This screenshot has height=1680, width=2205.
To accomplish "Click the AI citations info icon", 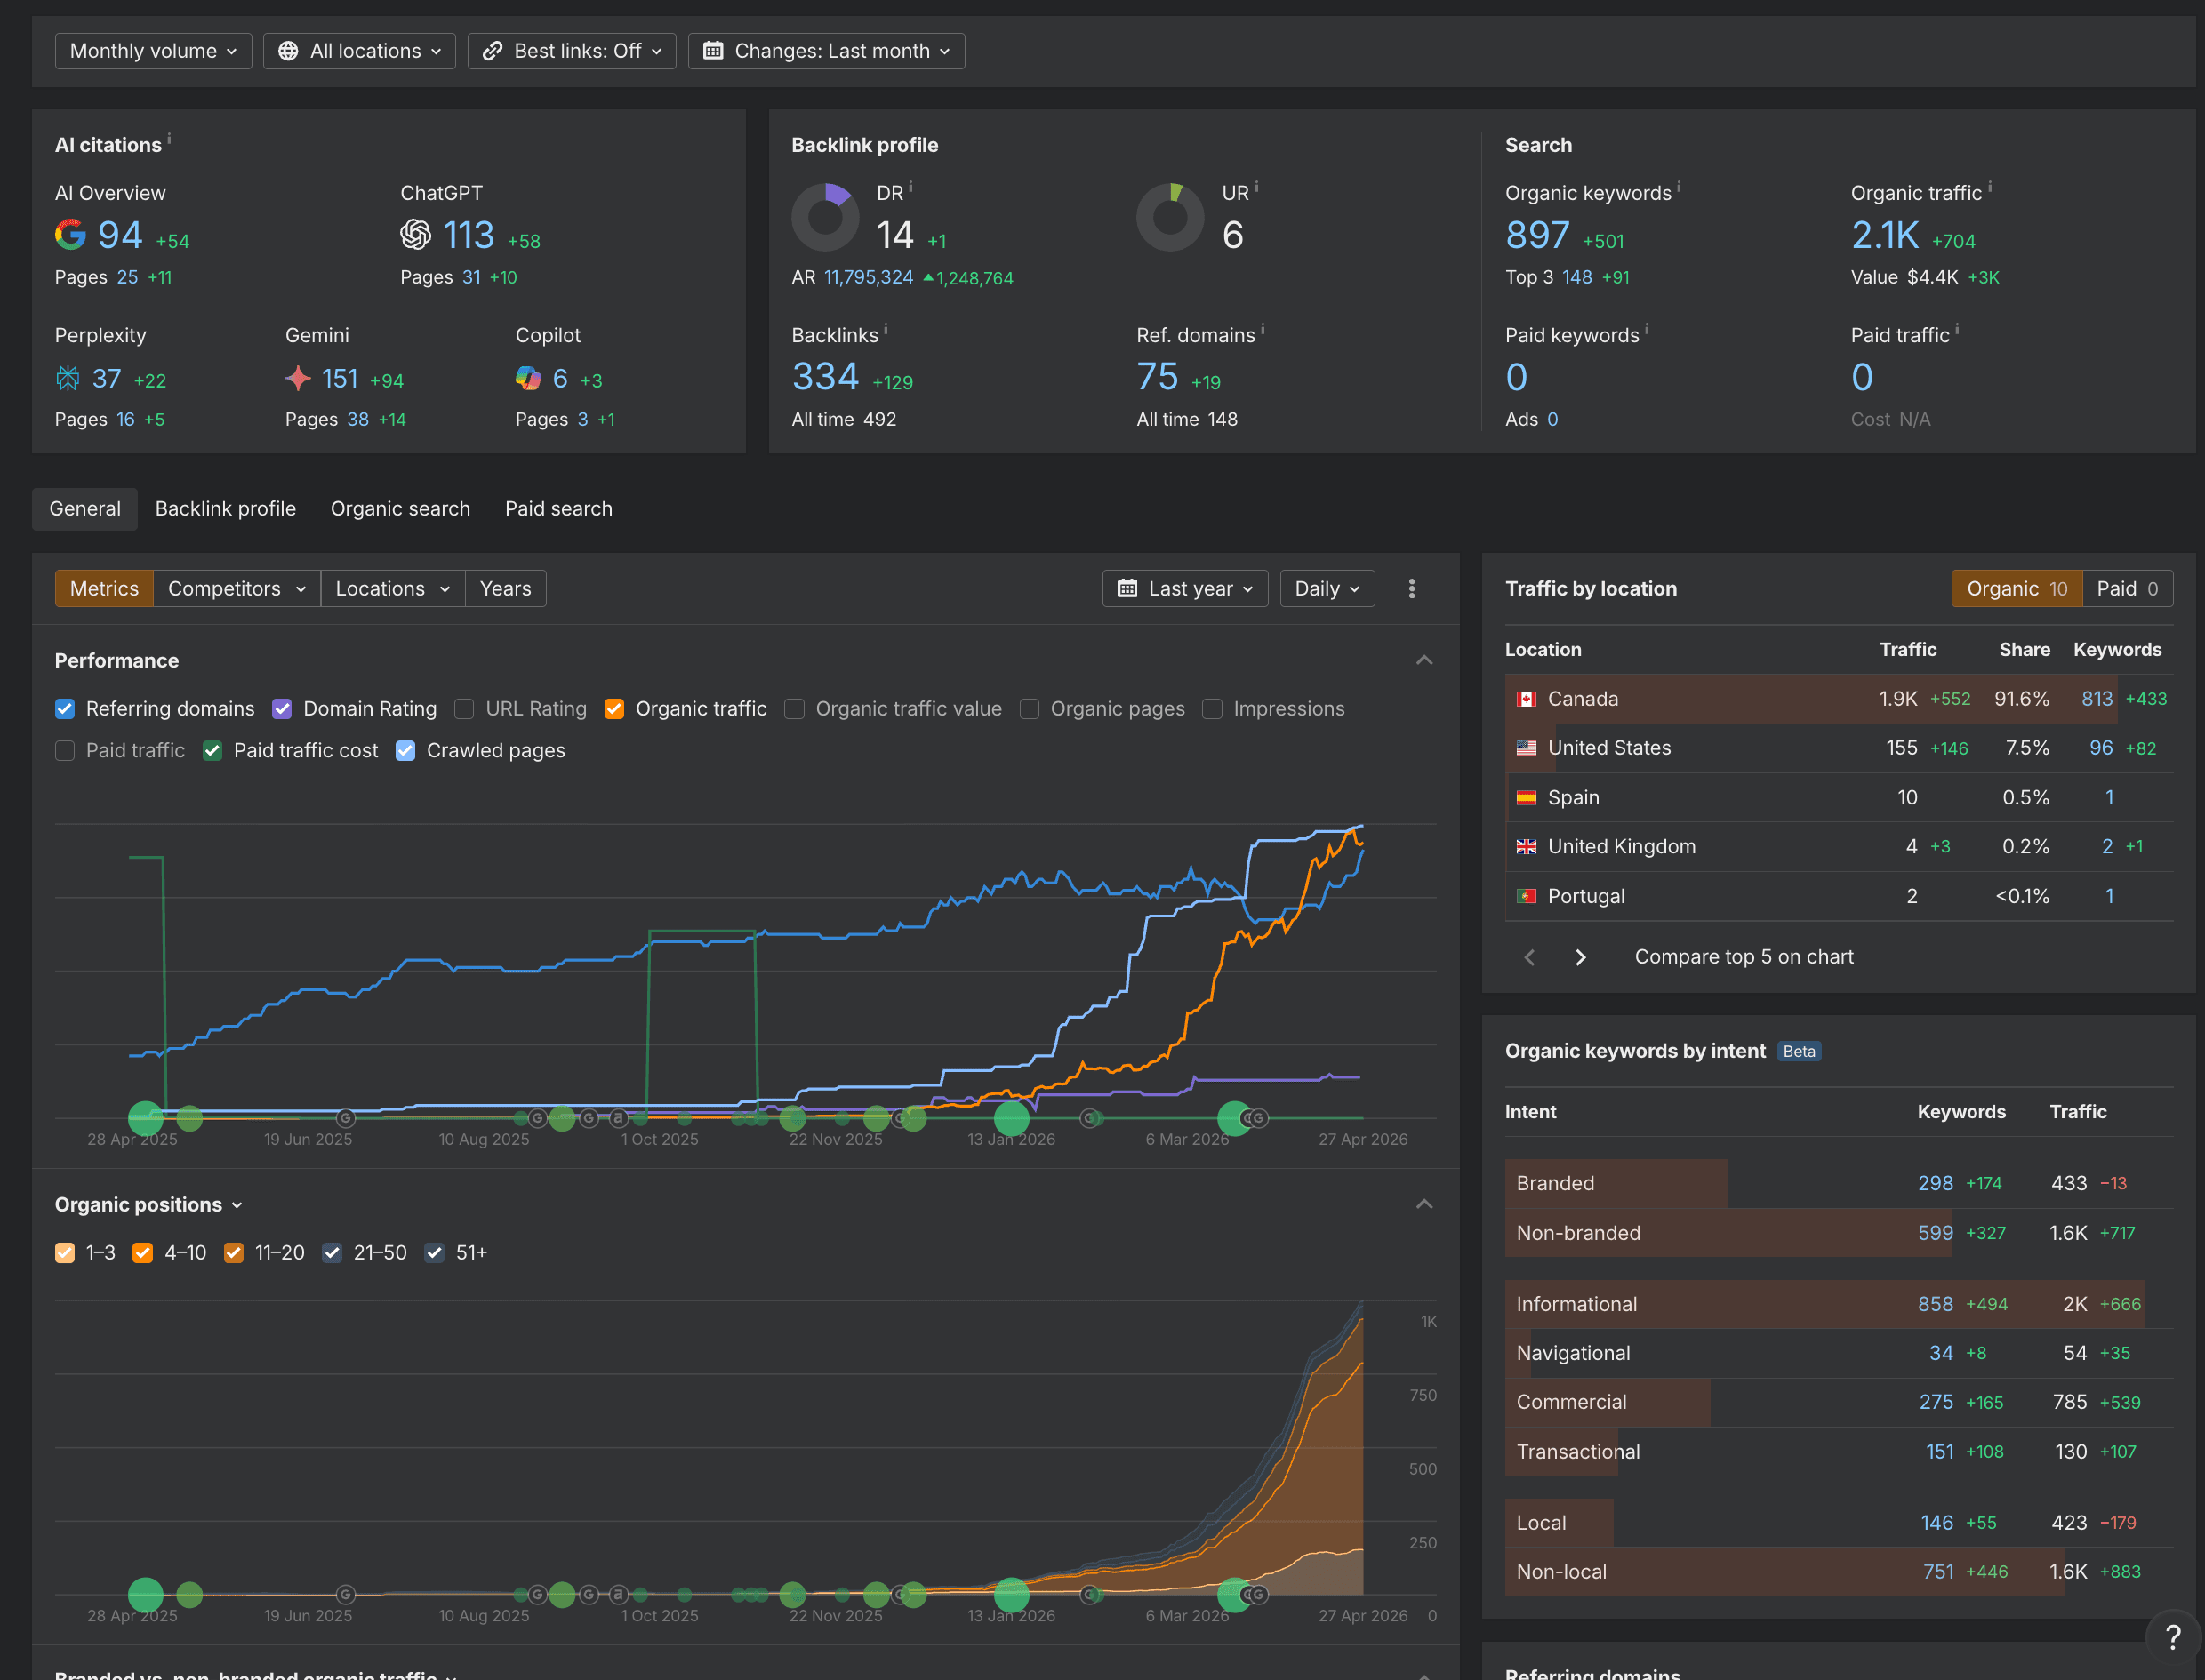I will point(169,138).
